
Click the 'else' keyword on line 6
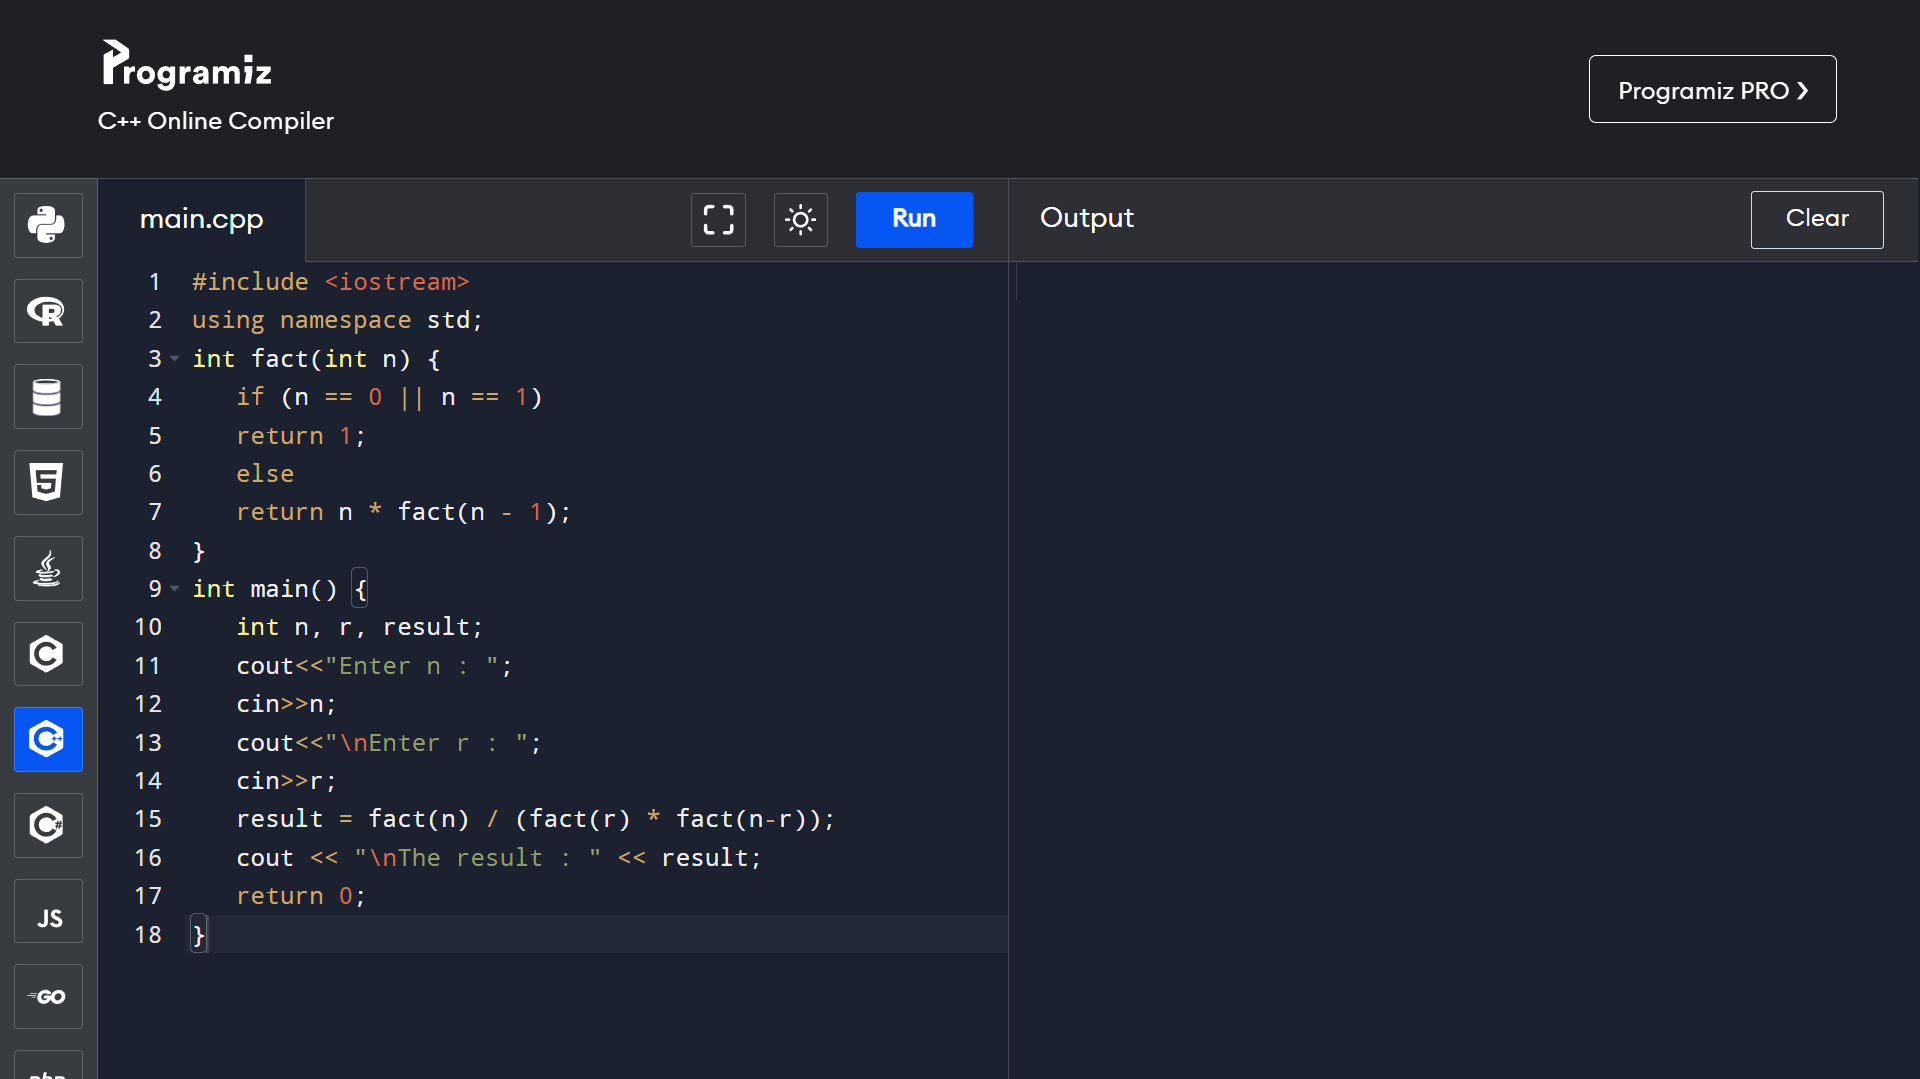pyautogui.click(x=265, y=474)
